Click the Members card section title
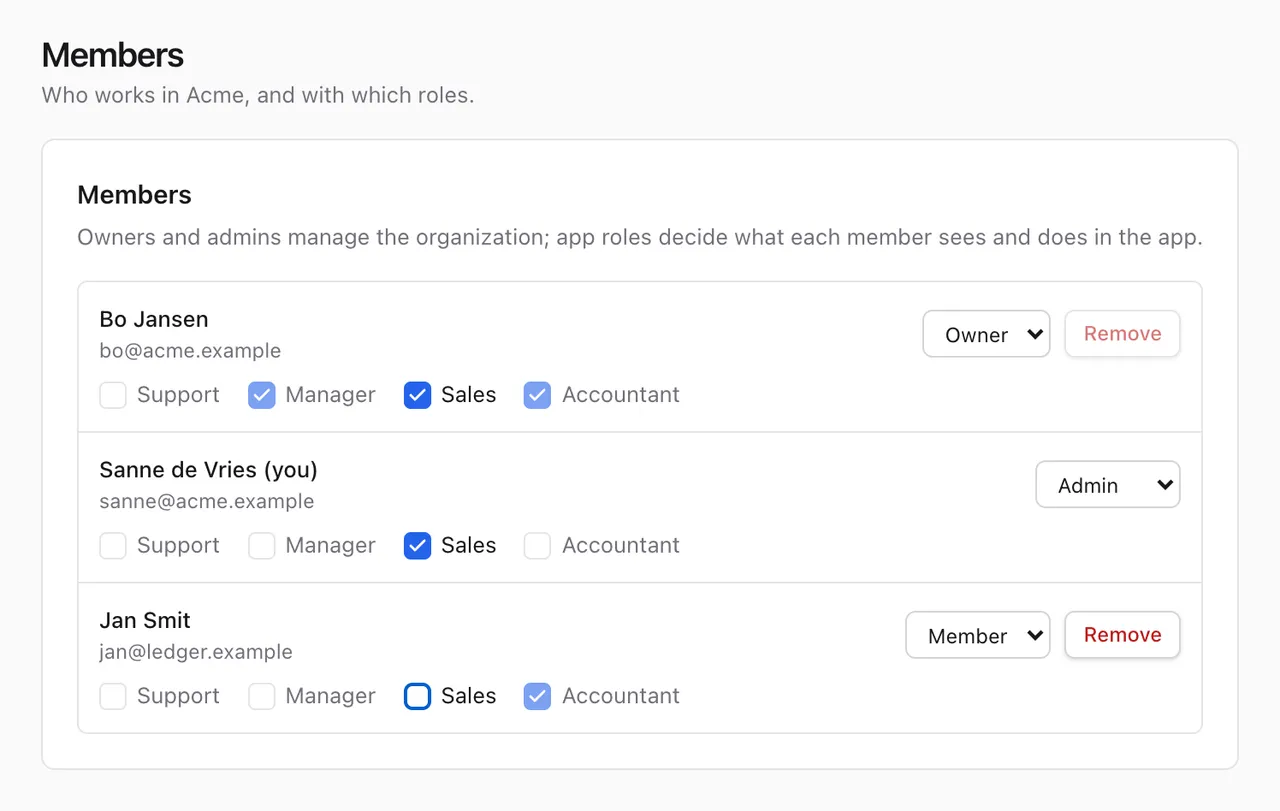1280x811 pixels. 134,195
